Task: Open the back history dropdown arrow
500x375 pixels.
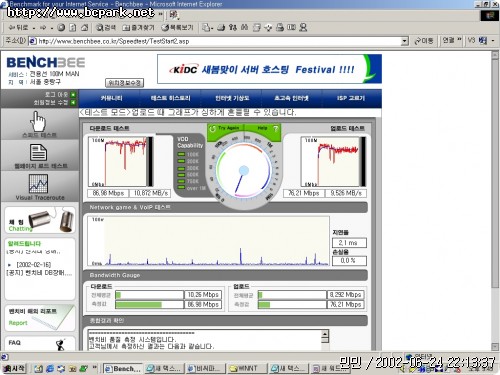Action: tap(34, 28)
